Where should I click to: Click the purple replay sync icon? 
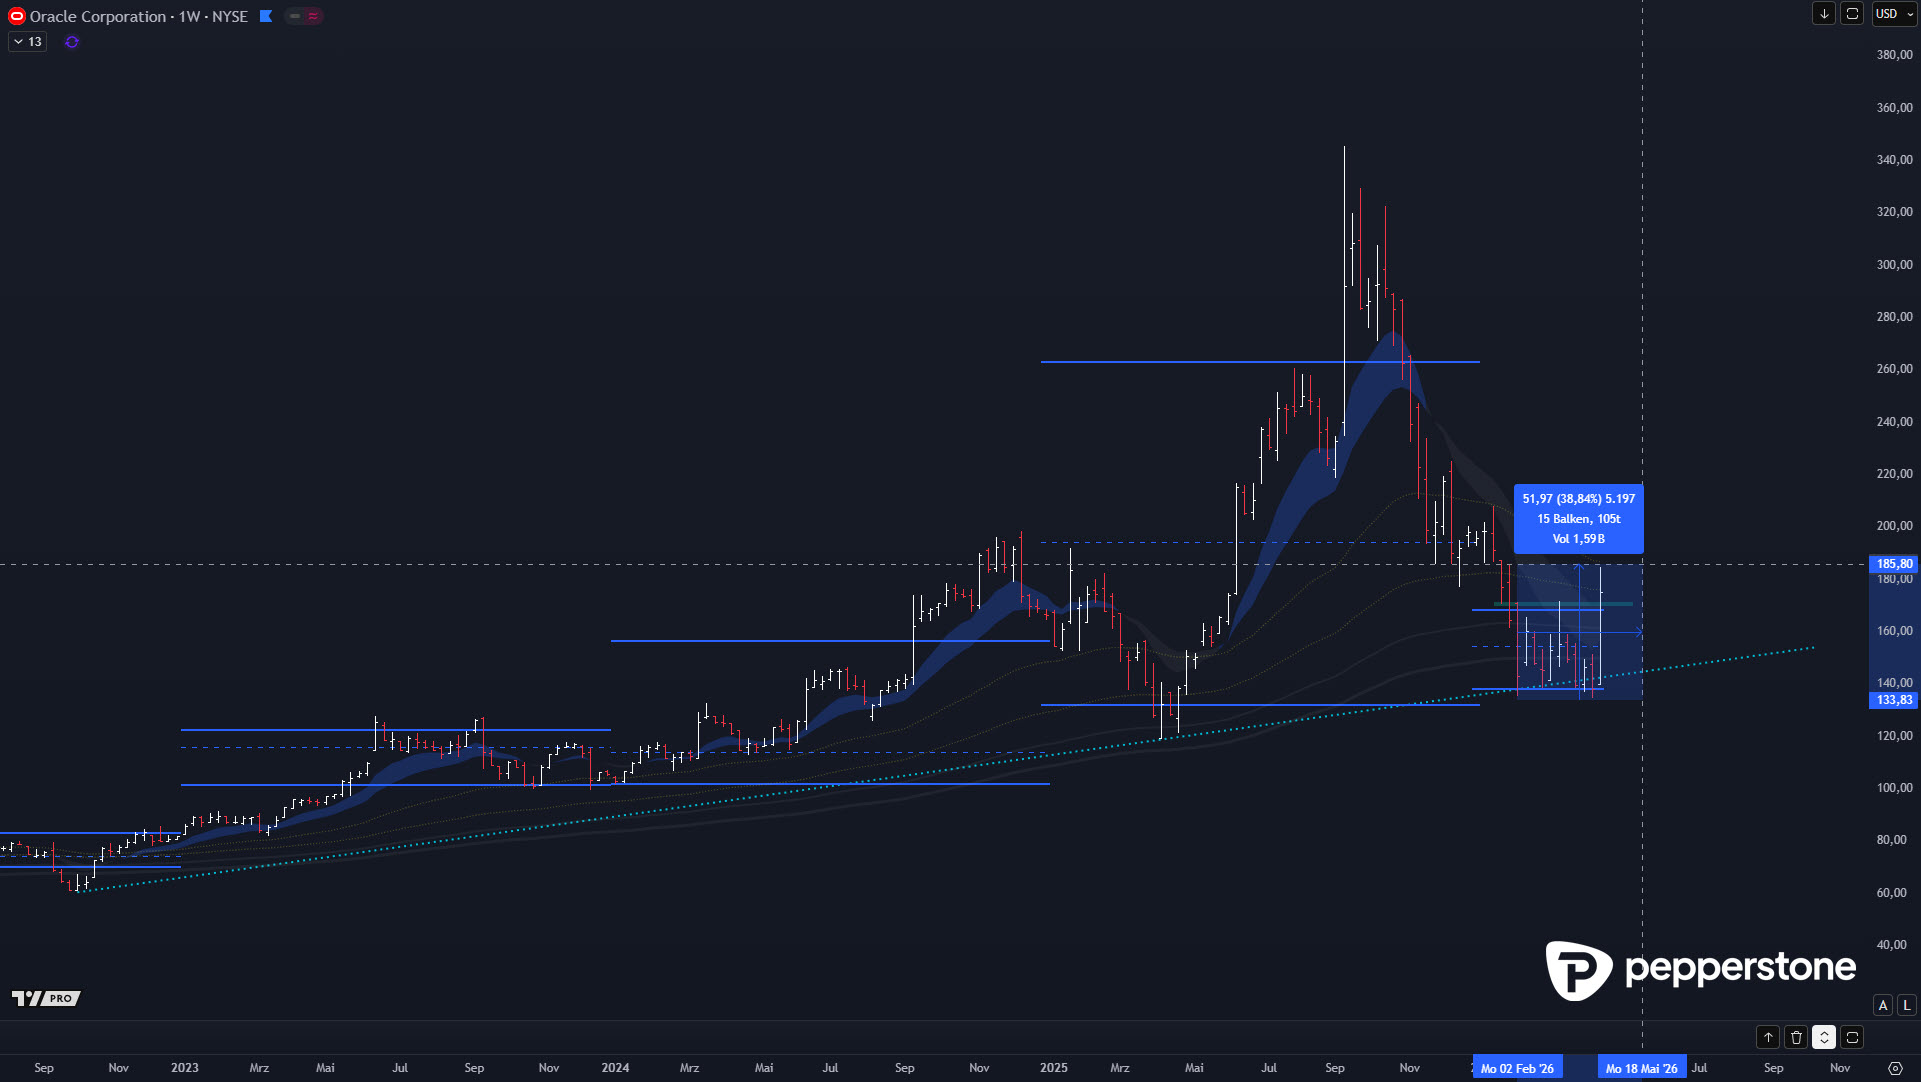[72, 42]
